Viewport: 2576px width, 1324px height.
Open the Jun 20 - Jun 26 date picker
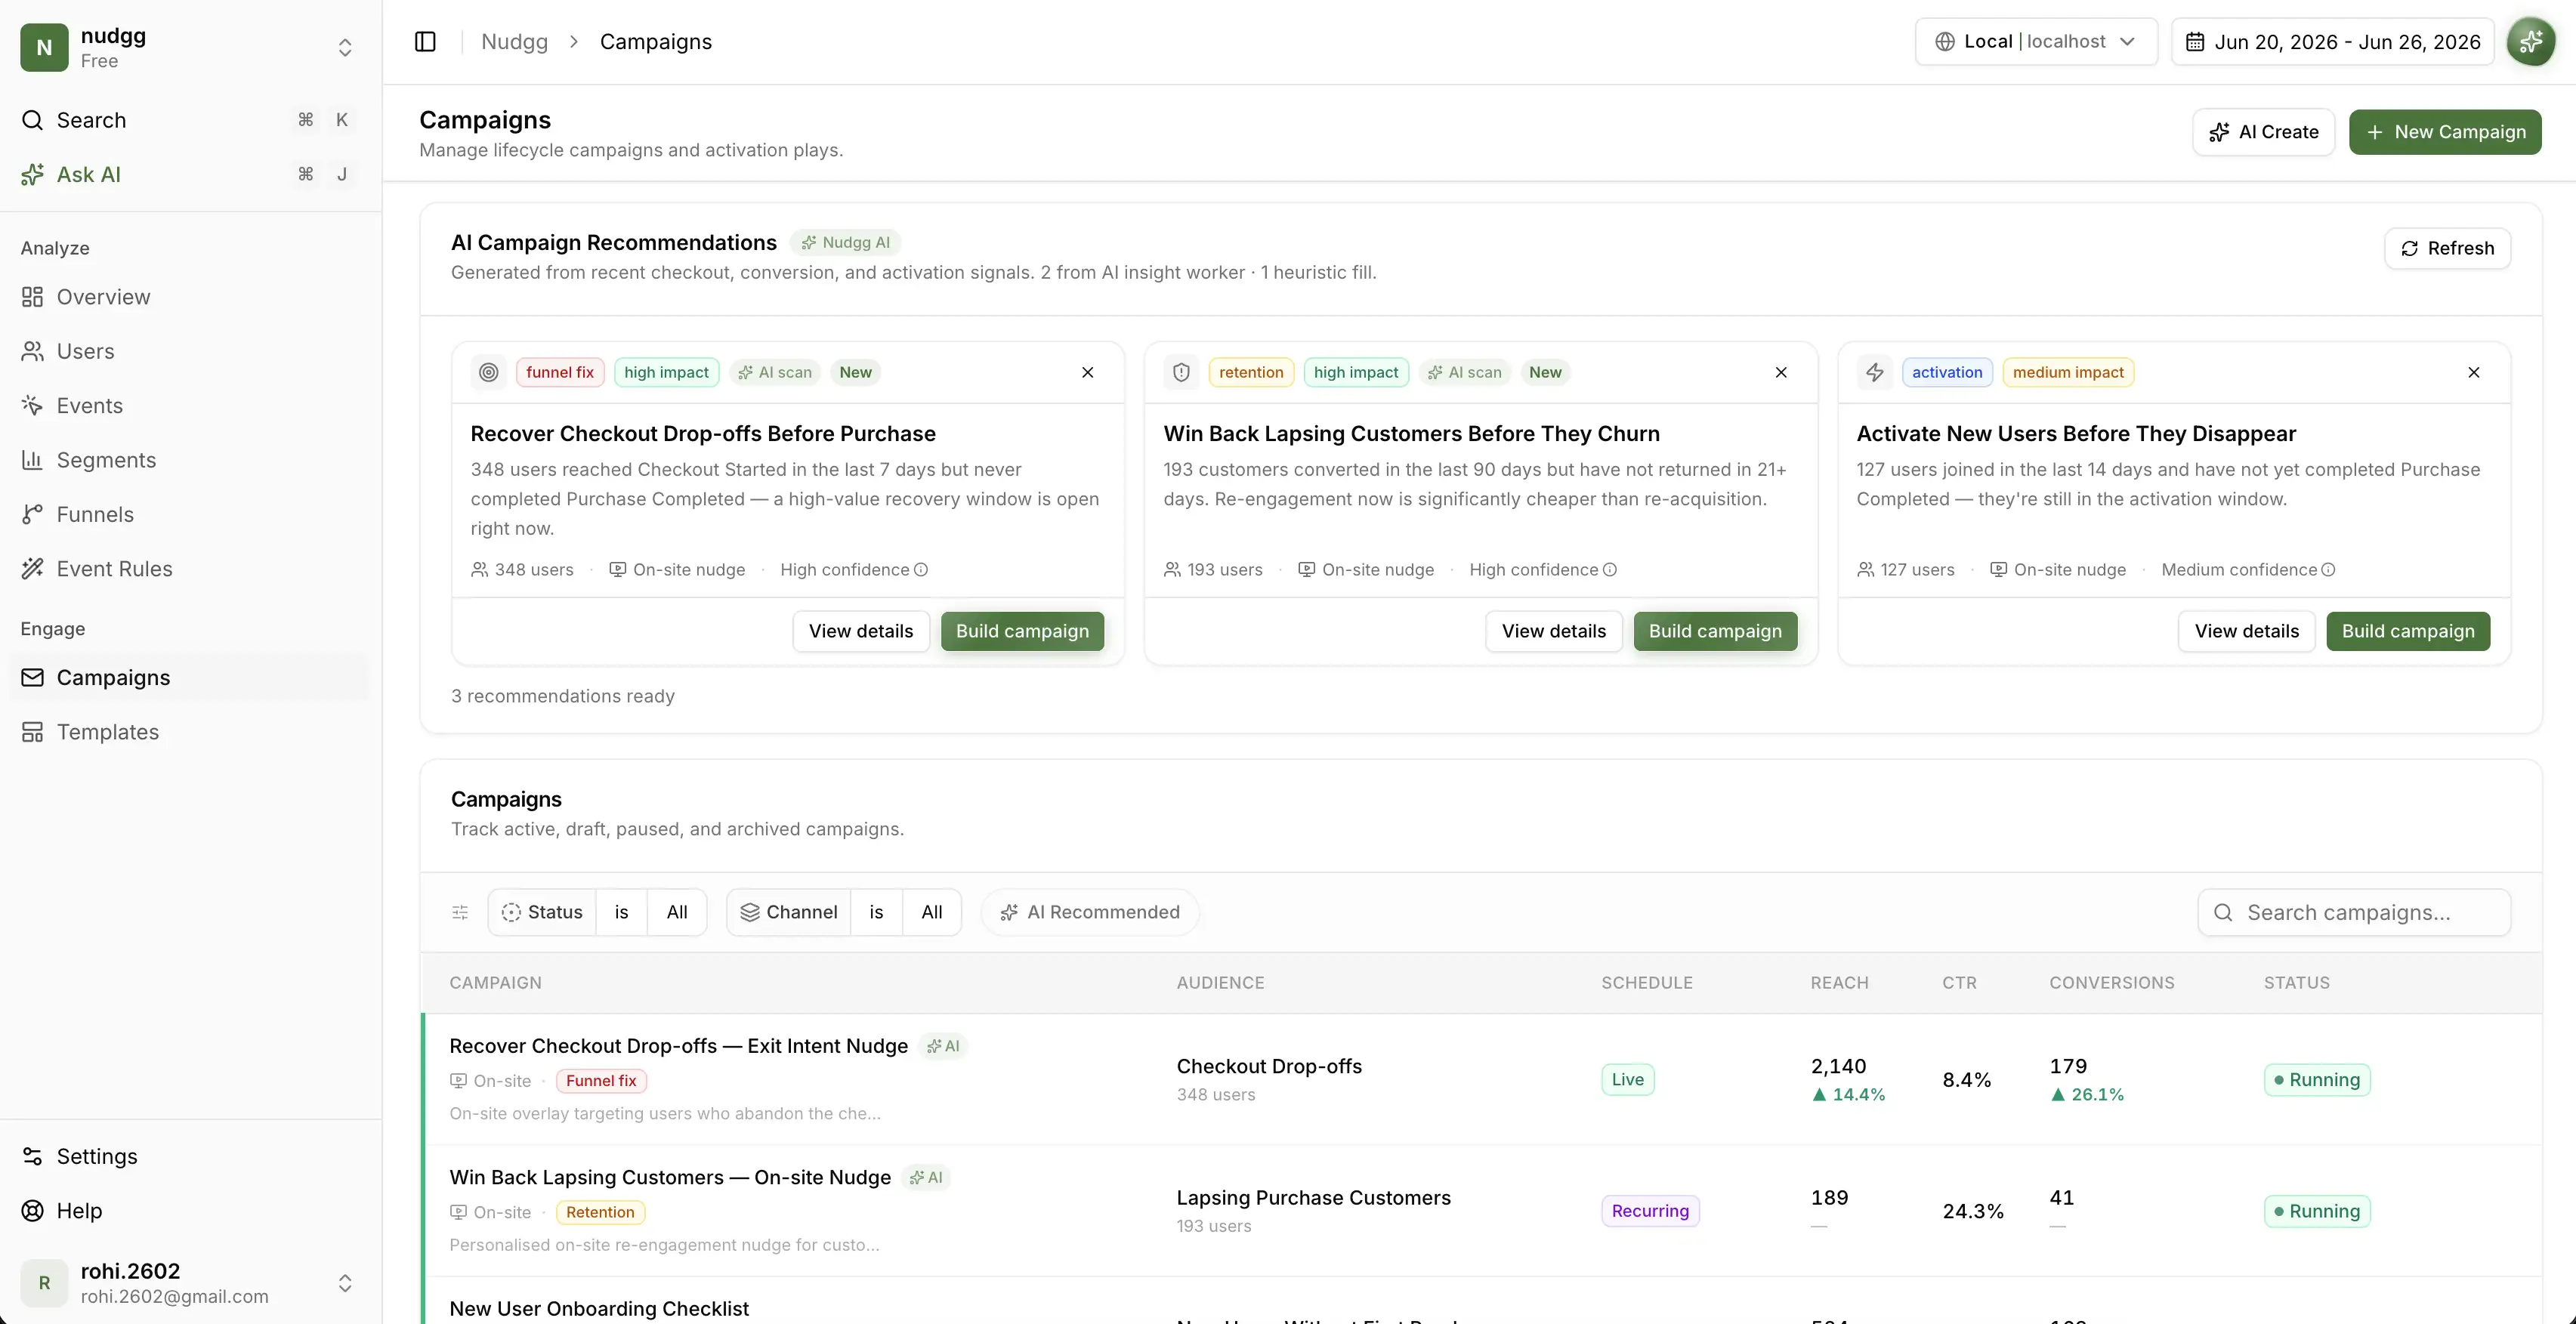pyautogui.click(x=2332, y=41)
